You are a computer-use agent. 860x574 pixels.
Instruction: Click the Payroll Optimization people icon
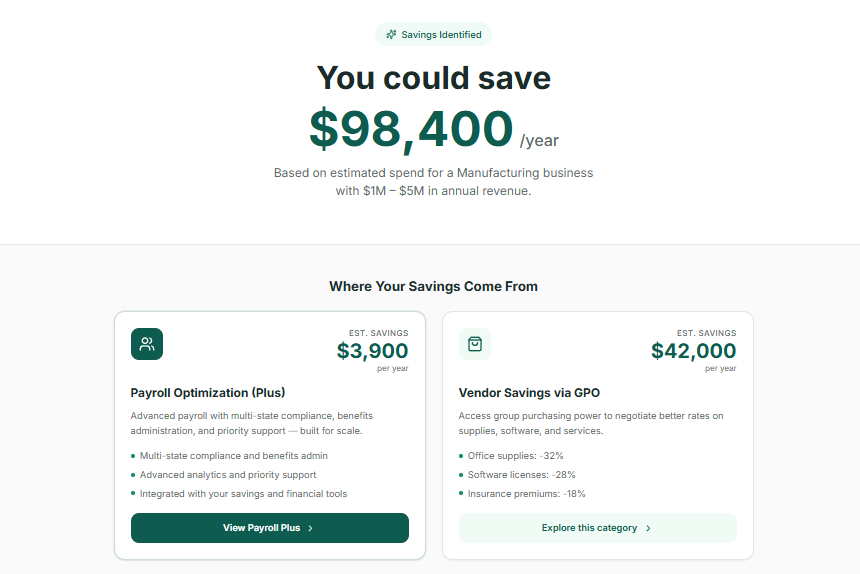[x=147, y=344]
